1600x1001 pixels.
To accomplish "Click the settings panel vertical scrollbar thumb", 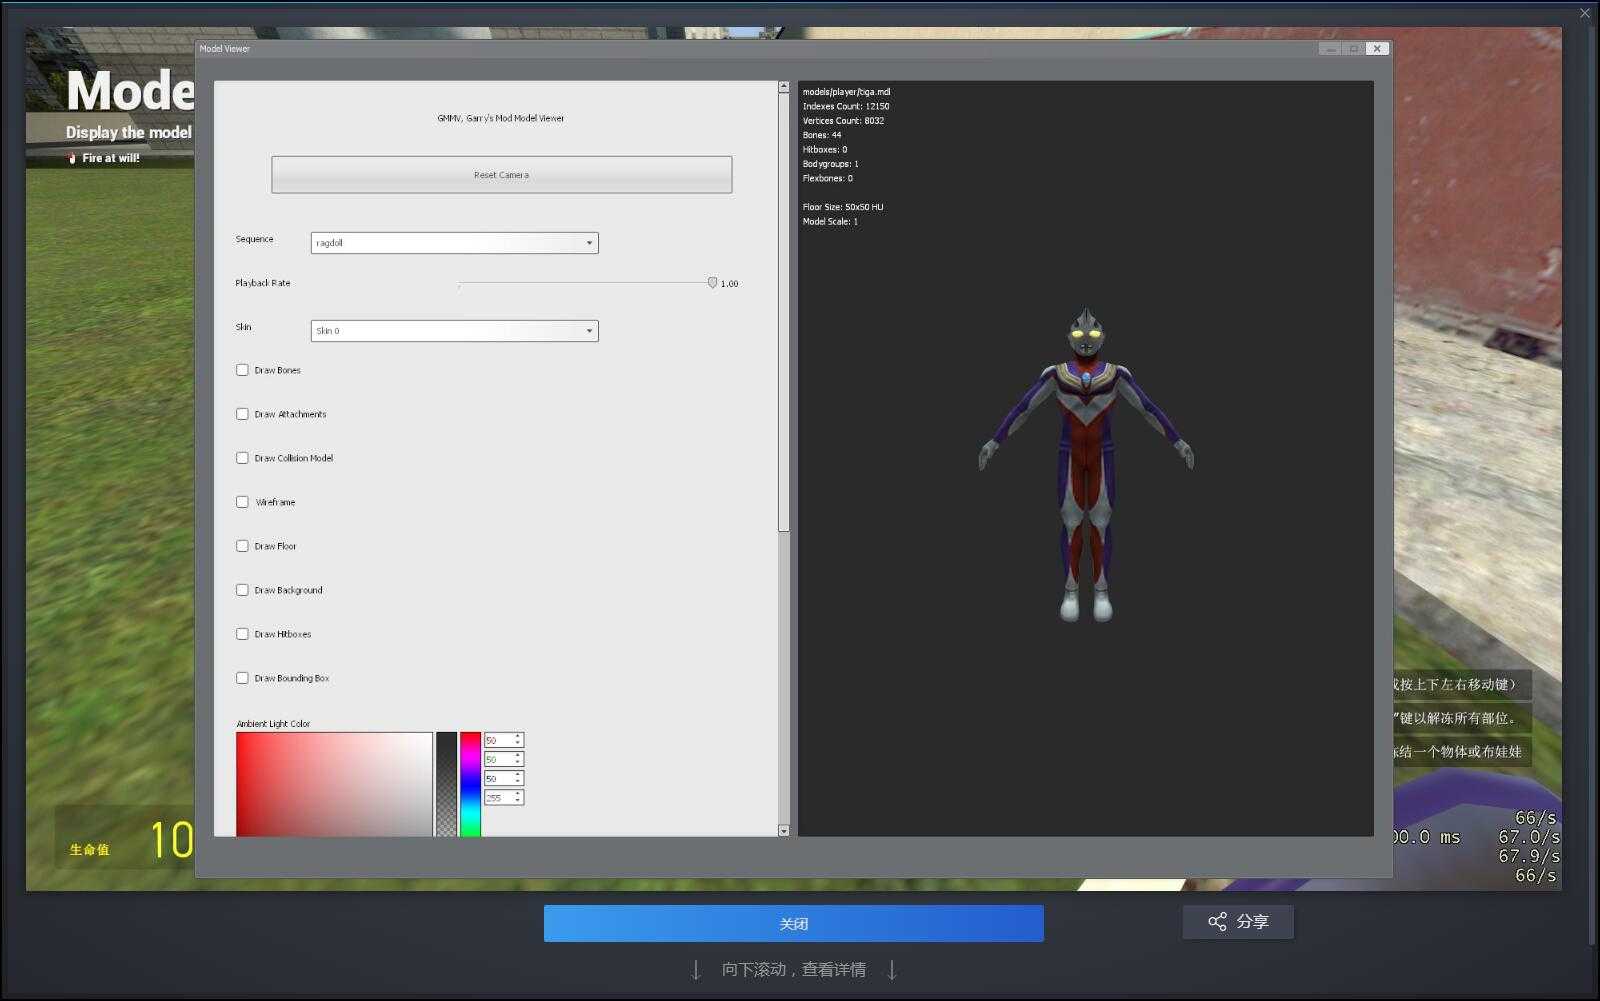I will click(x=783, y=312).
